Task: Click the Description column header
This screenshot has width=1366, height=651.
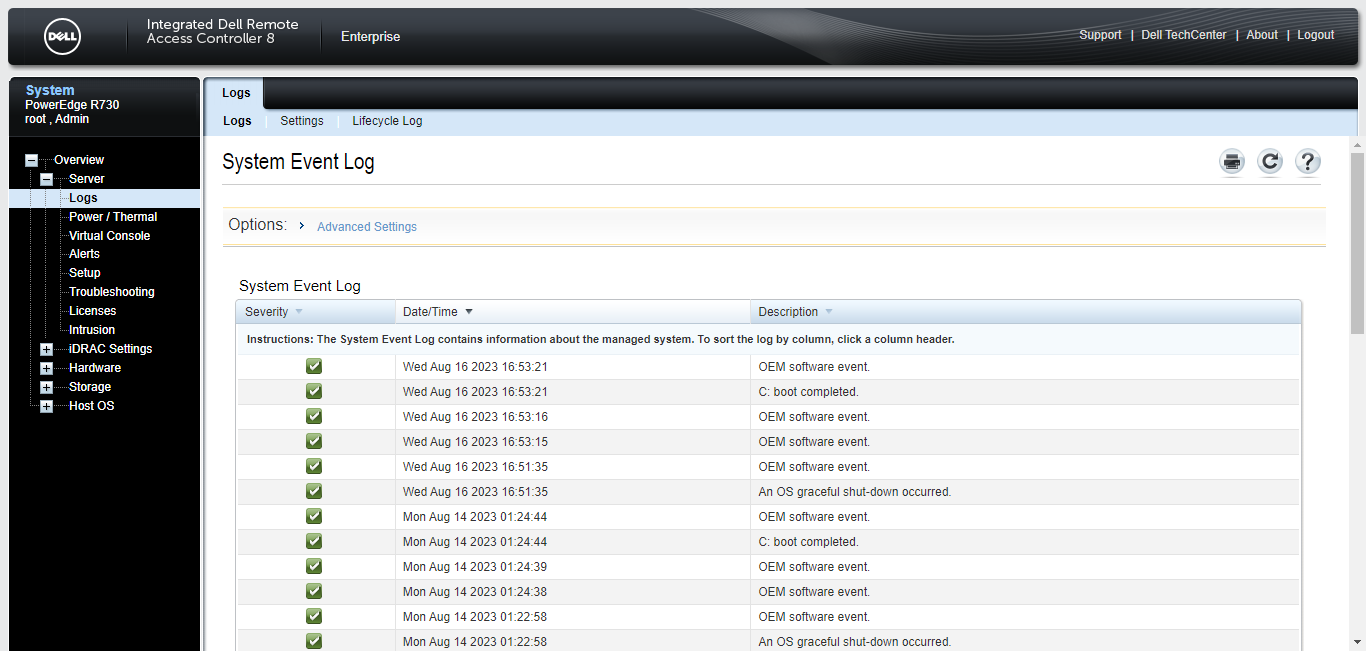Action: [1026, 312]
